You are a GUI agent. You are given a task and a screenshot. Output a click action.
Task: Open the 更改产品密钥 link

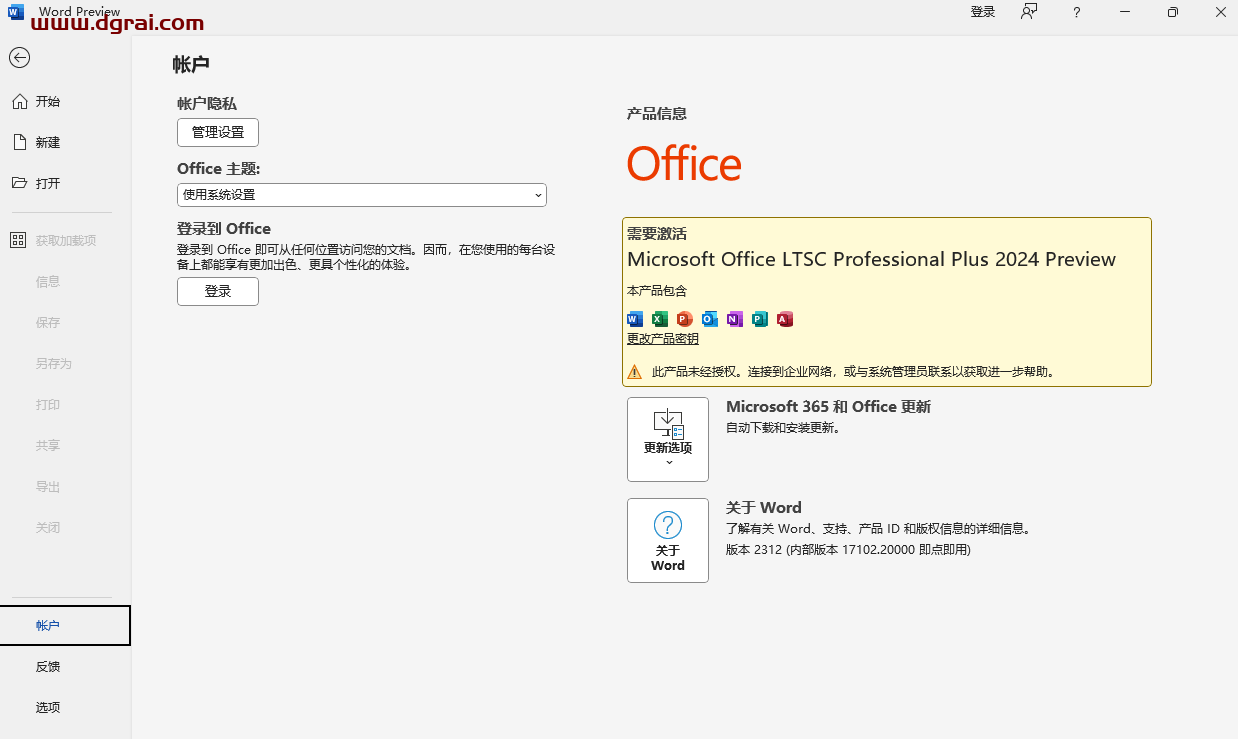click(x=662, y=338)
